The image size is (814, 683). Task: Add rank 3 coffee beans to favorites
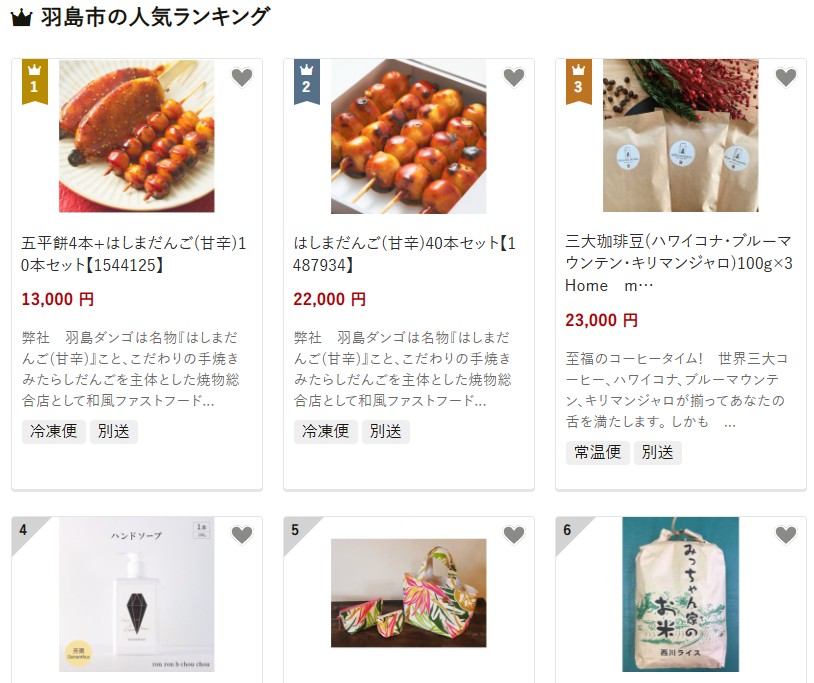click(785, 78)
